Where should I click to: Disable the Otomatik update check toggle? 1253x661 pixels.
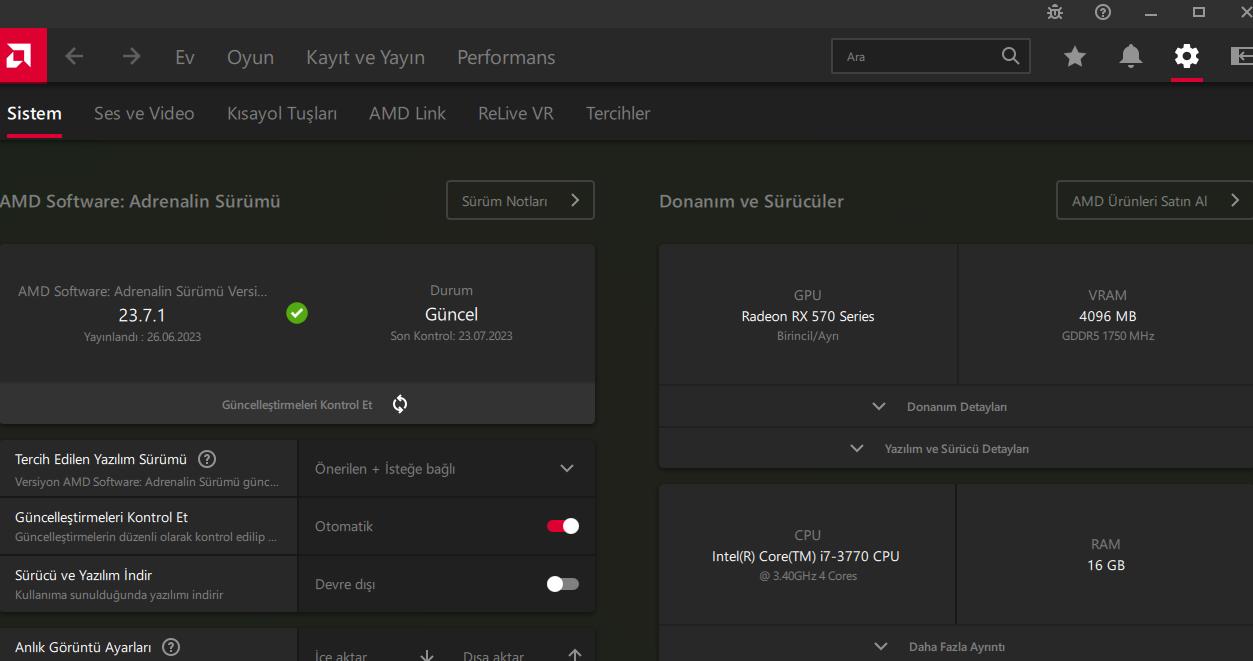[562, 526]
